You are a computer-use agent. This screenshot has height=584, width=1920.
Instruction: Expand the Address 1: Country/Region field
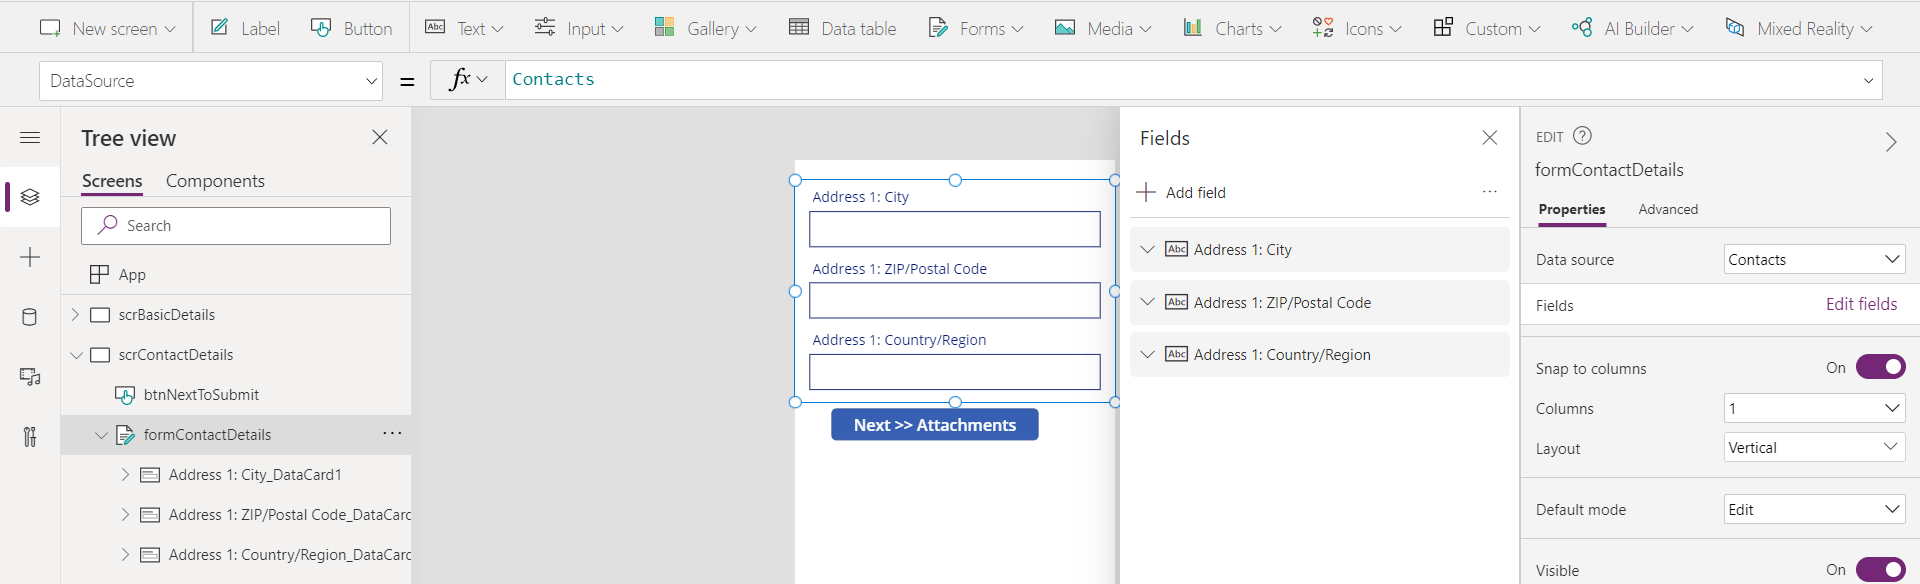tap(1147, 354)
